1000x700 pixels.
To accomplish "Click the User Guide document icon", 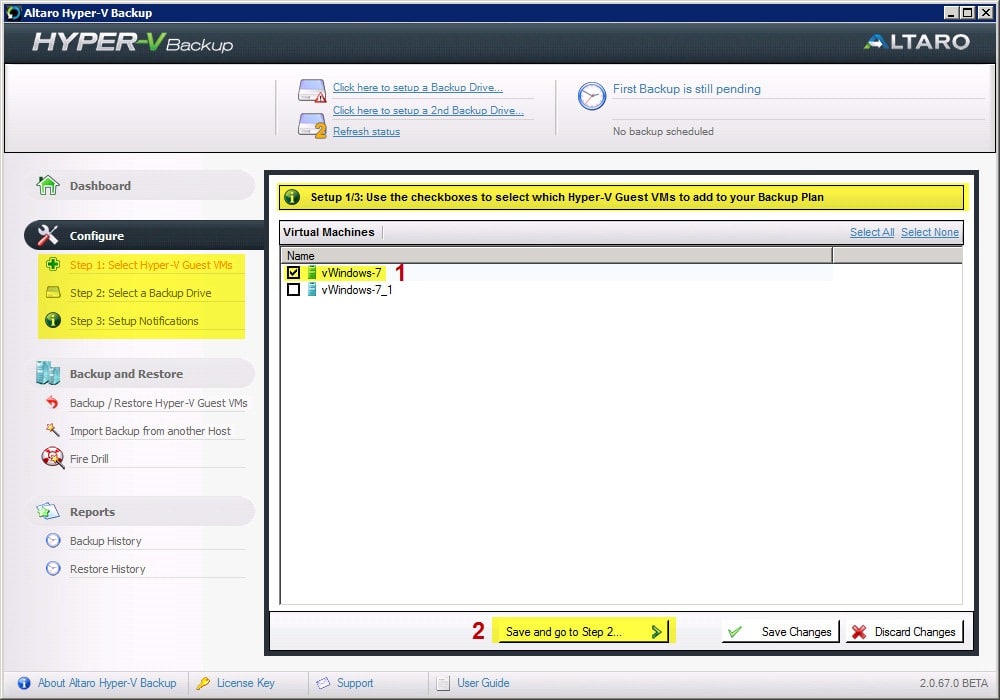I will [x=443, y=683].
